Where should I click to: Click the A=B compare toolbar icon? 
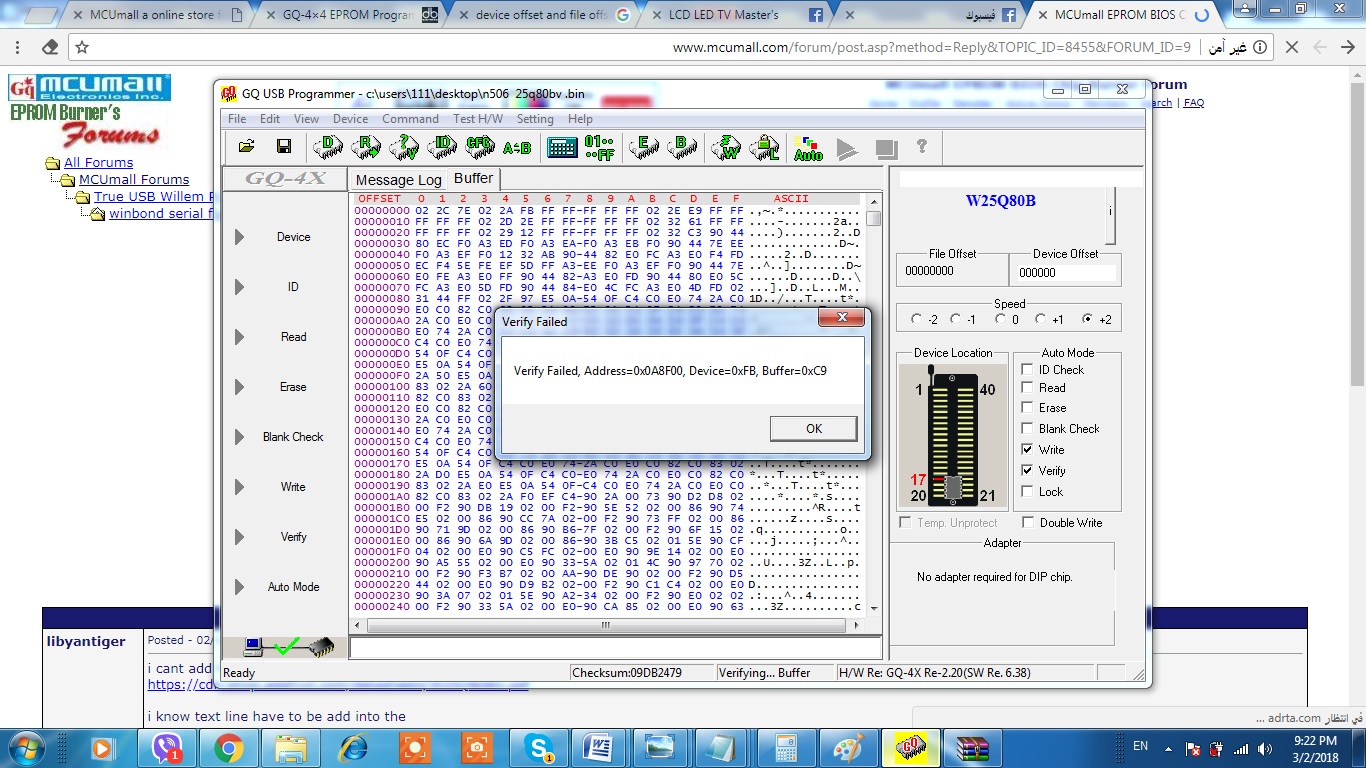517,147
